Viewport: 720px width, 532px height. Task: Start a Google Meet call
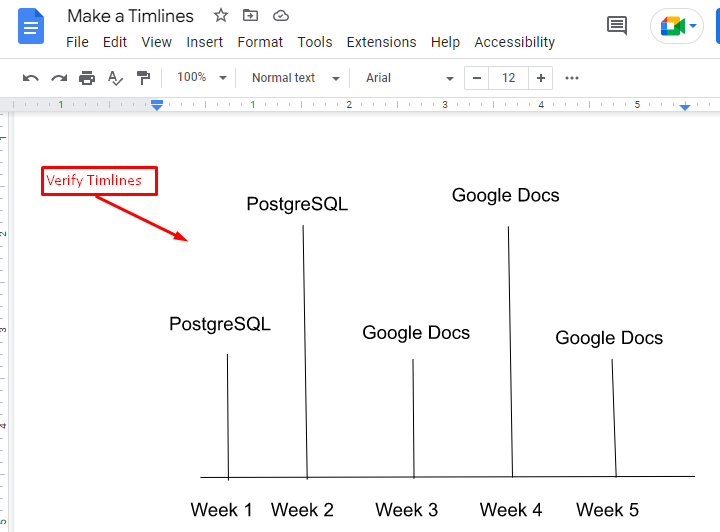click(x=672, y=26)
